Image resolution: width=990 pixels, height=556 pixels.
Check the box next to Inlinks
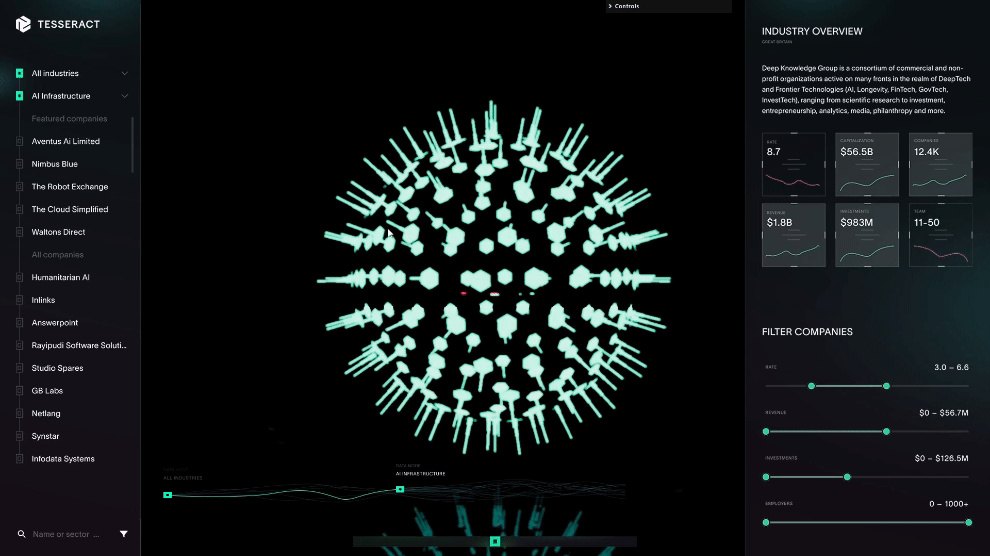point(20,300)
